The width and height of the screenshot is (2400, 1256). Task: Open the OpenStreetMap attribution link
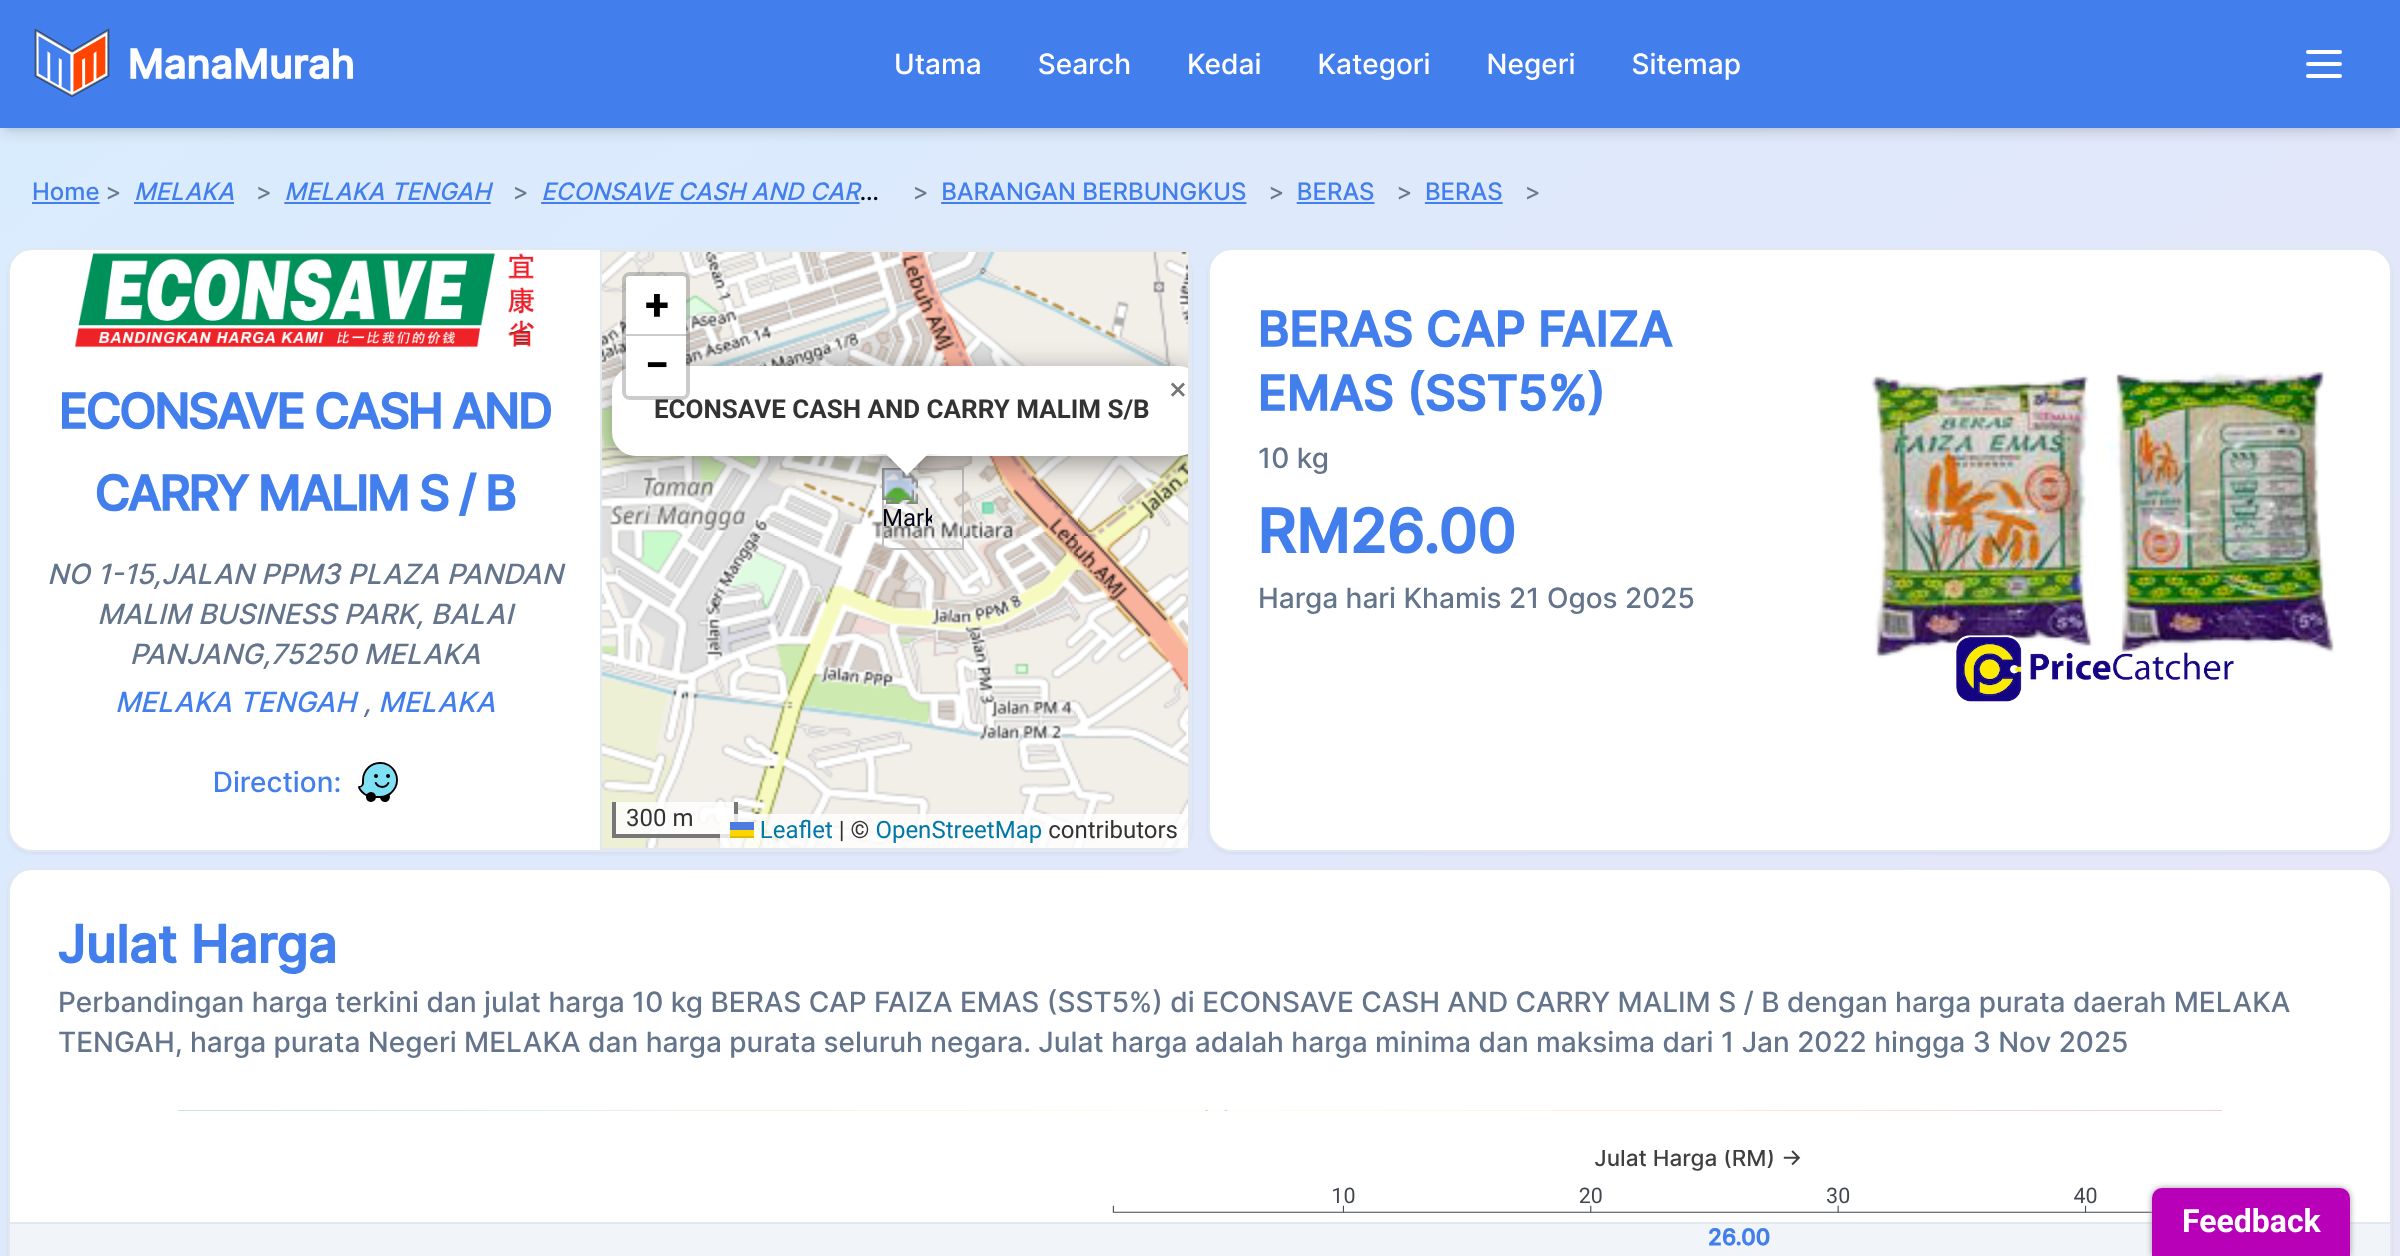[958, 830]
